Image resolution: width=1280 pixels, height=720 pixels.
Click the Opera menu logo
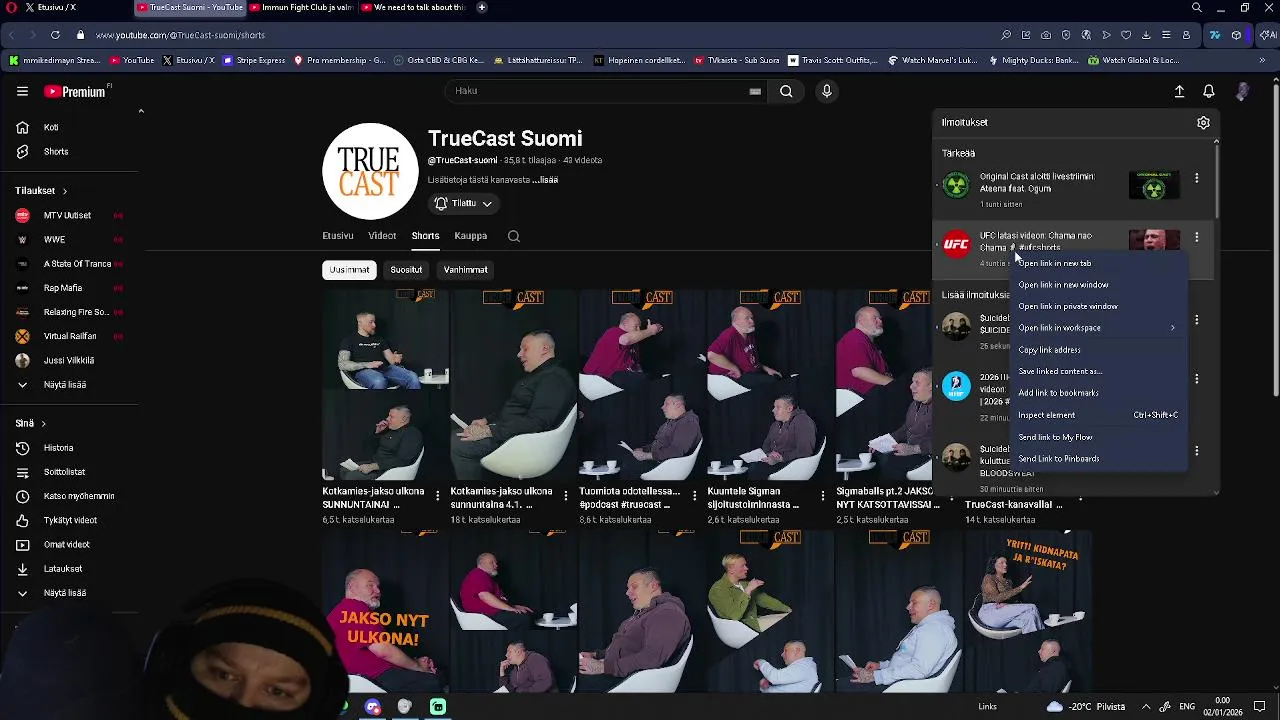click(10, 7)
